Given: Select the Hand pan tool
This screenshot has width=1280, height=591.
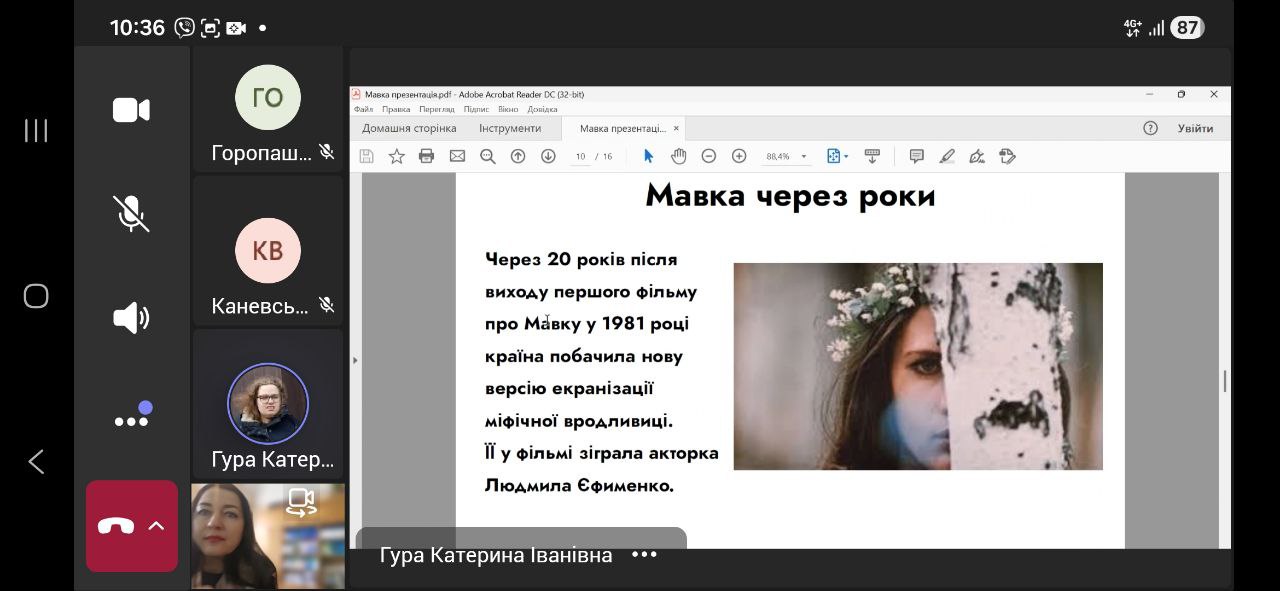Looking at the screenshot, I should click(x=679, y=156).
